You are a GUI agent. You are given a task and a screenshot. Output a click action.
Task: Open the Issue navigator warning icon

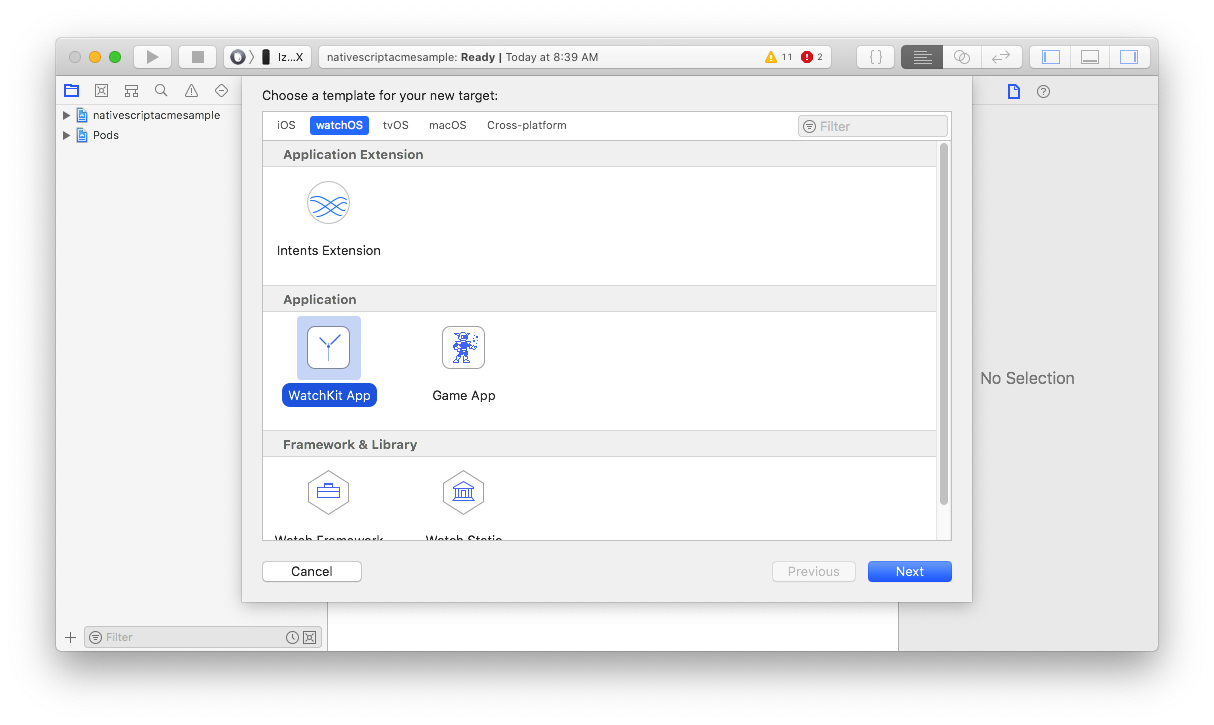coord(191,91)
